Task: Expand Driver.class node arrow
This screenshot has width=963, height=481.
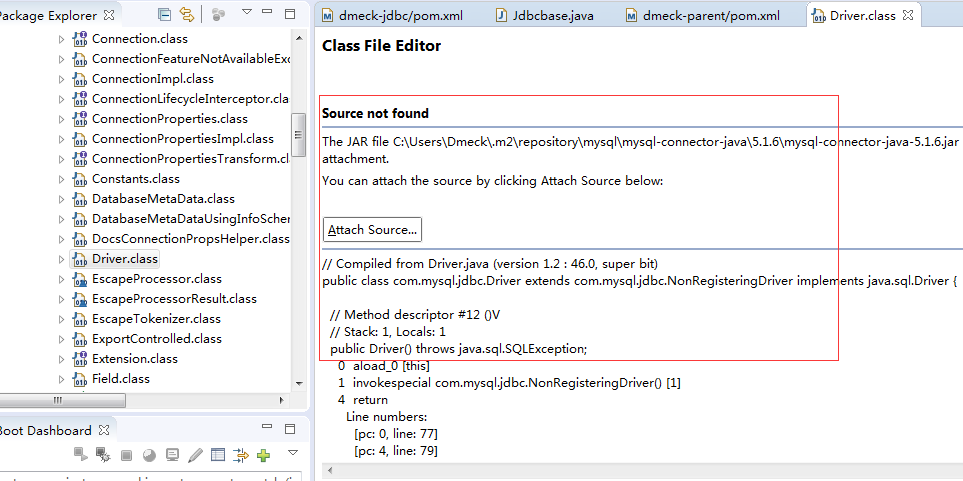Action: [x=61, y=259]
